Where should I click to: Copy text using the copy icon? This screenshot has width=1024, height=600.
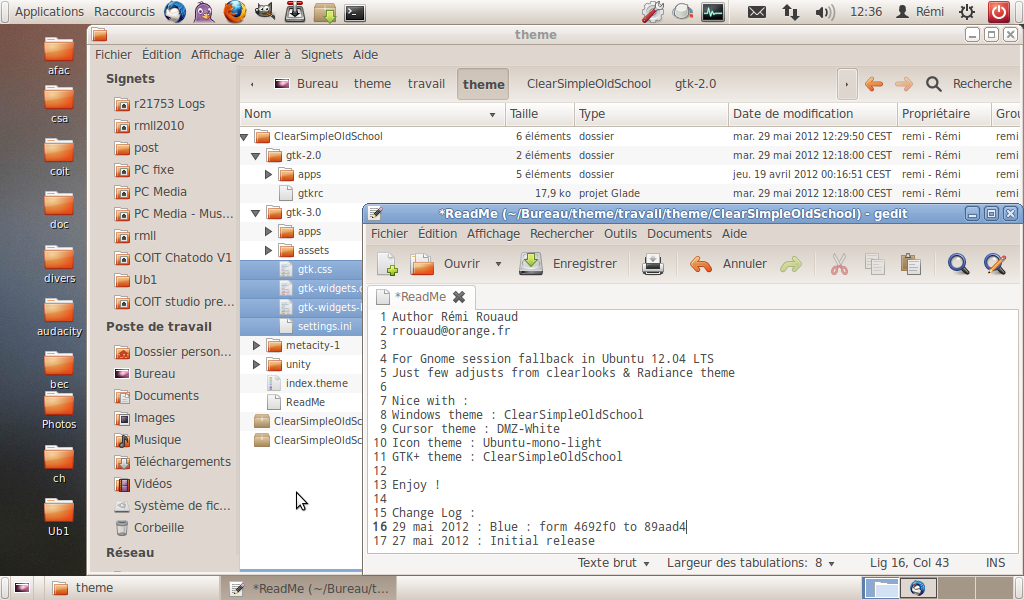pyautogui.click(x=874, y=264)
